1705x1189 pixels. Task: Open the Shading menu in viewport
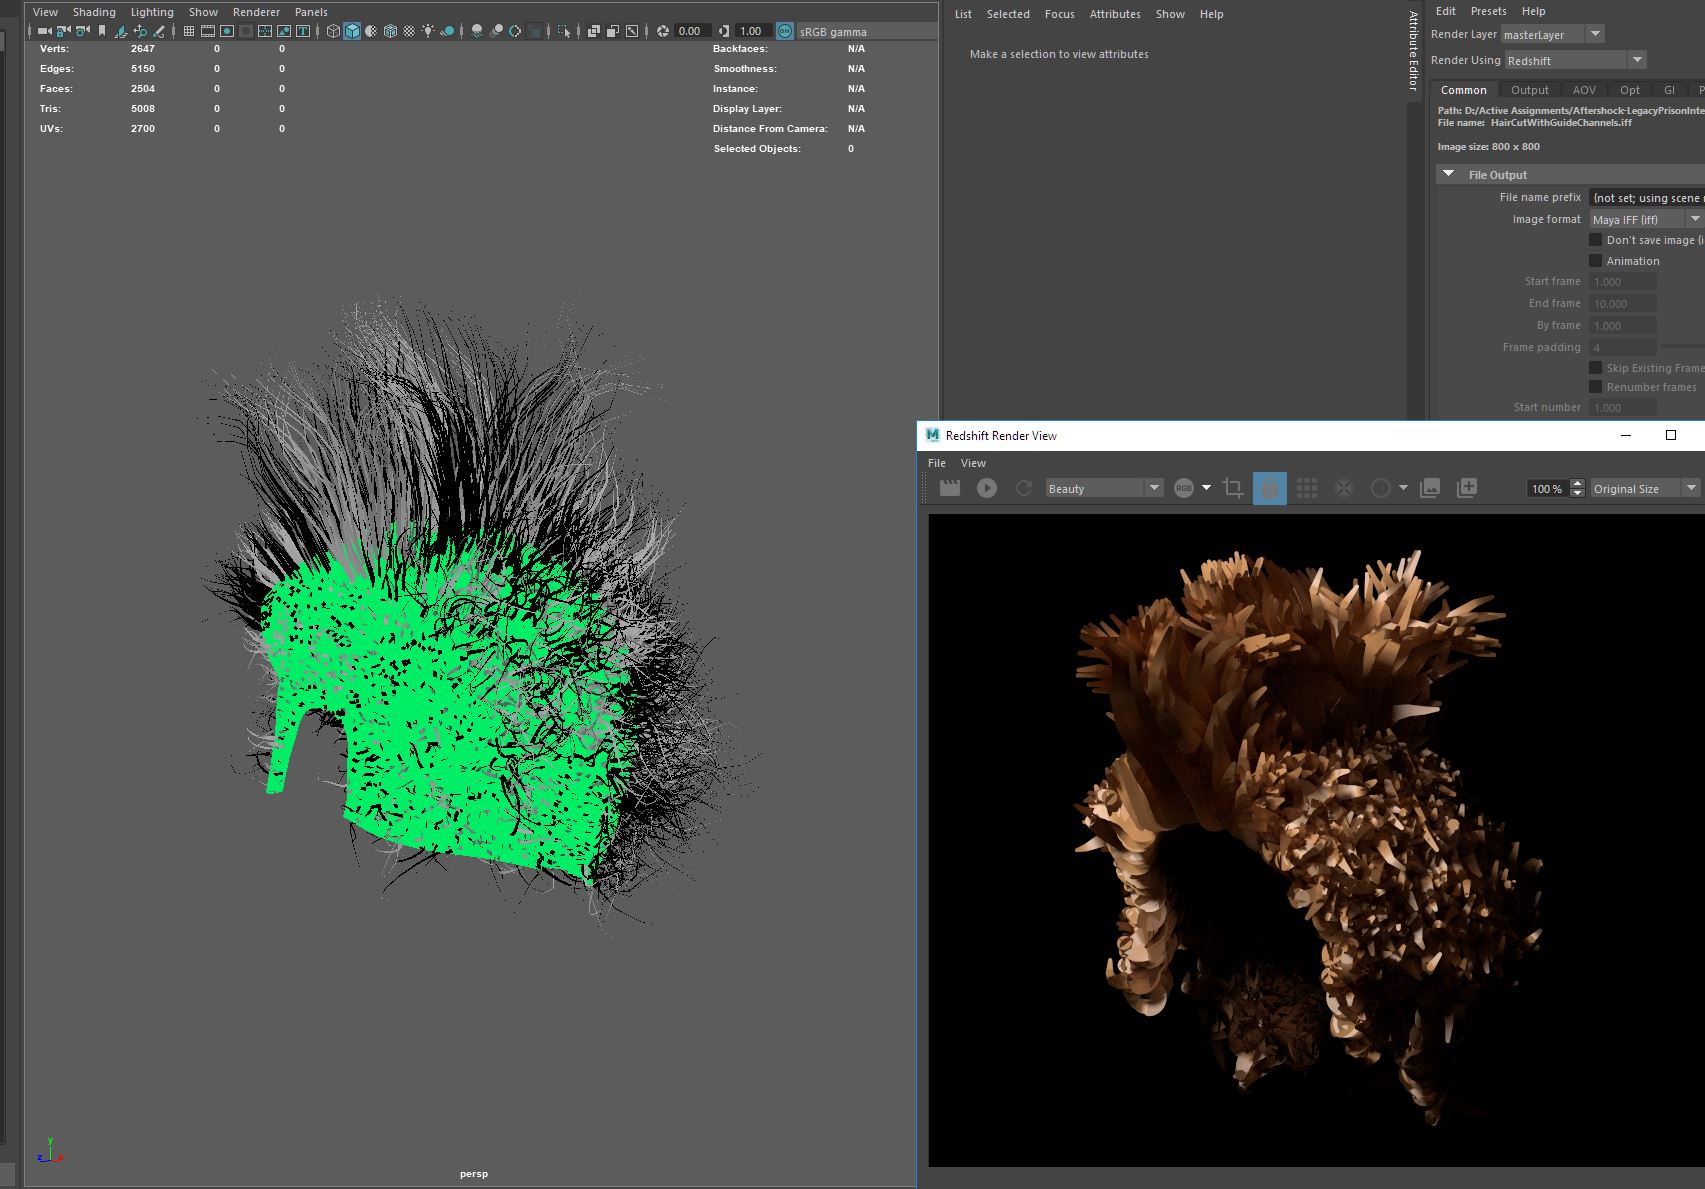pyautogui.click(x=94, y=12)
